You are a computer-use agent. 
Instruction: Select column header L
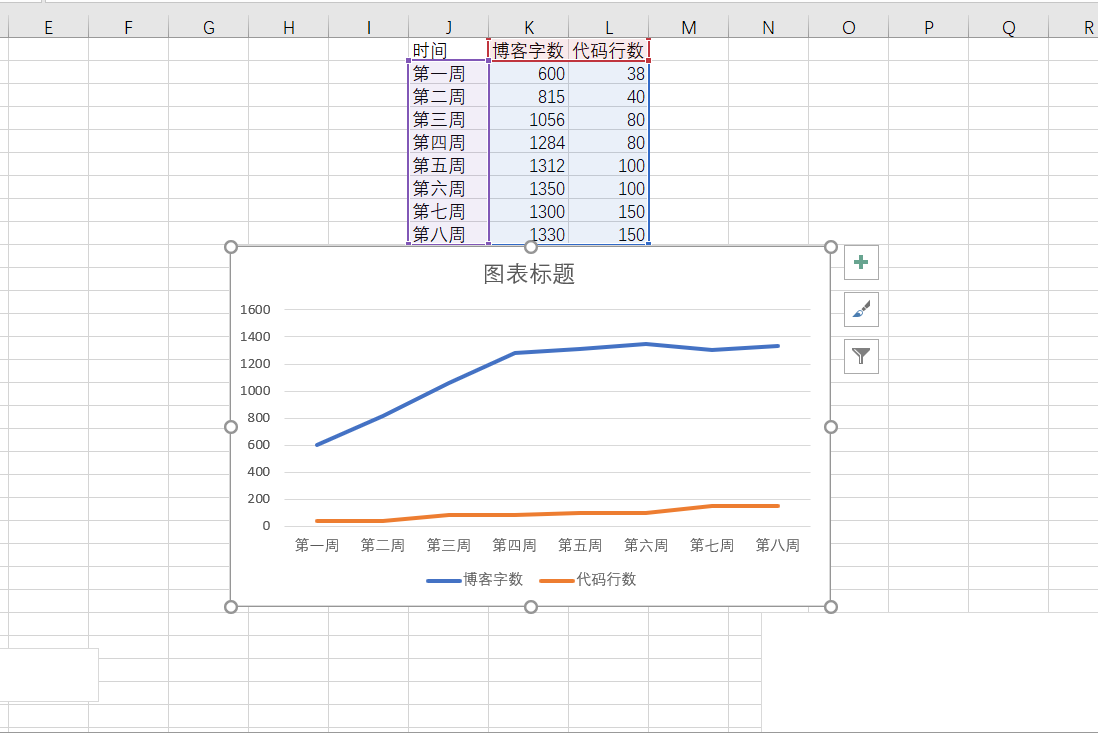click(x=609, y=27)
